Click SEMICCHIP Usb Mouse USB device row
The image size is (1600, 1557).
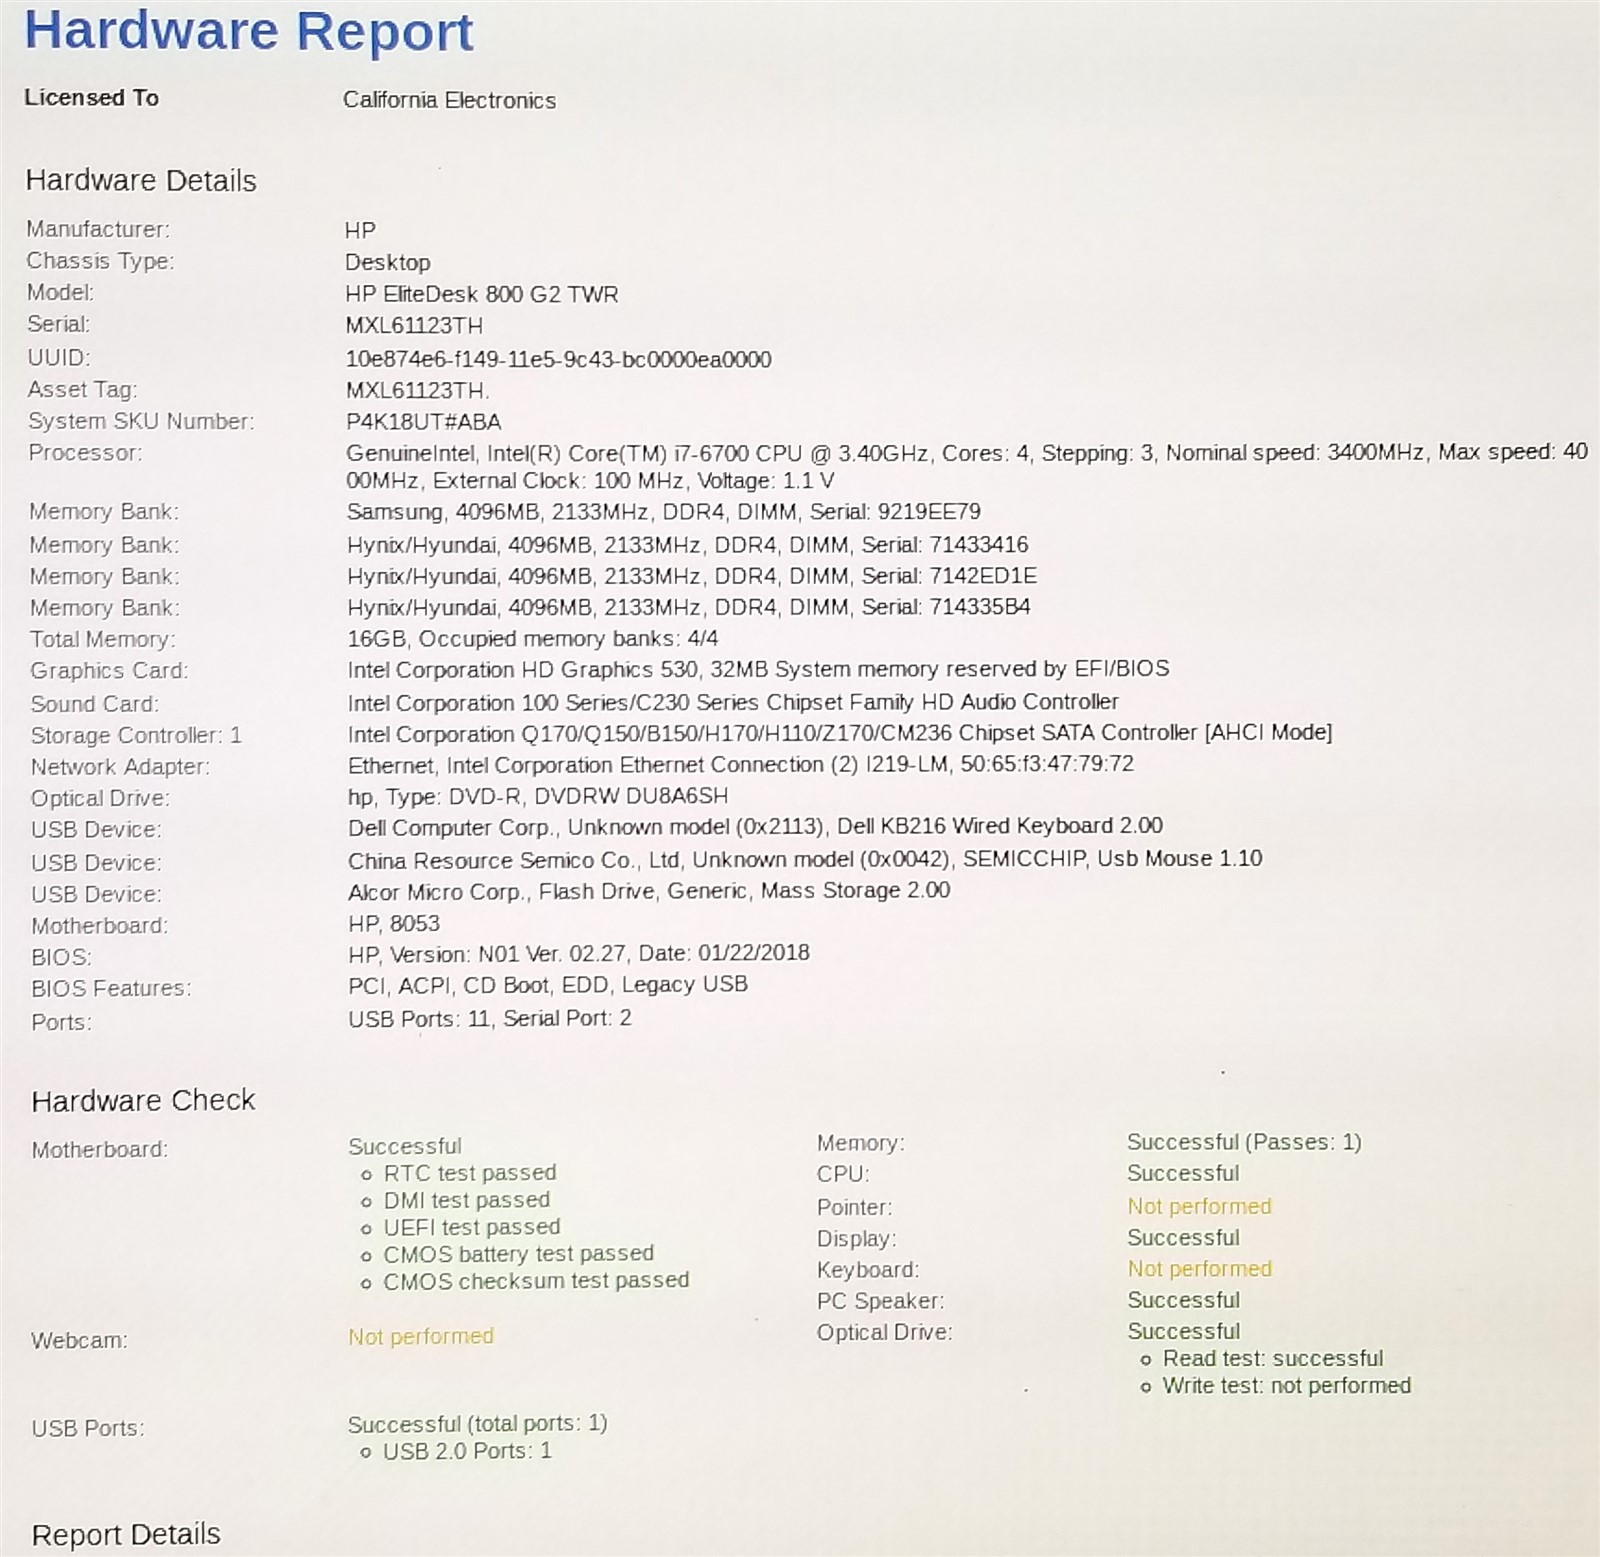point(805,859)
